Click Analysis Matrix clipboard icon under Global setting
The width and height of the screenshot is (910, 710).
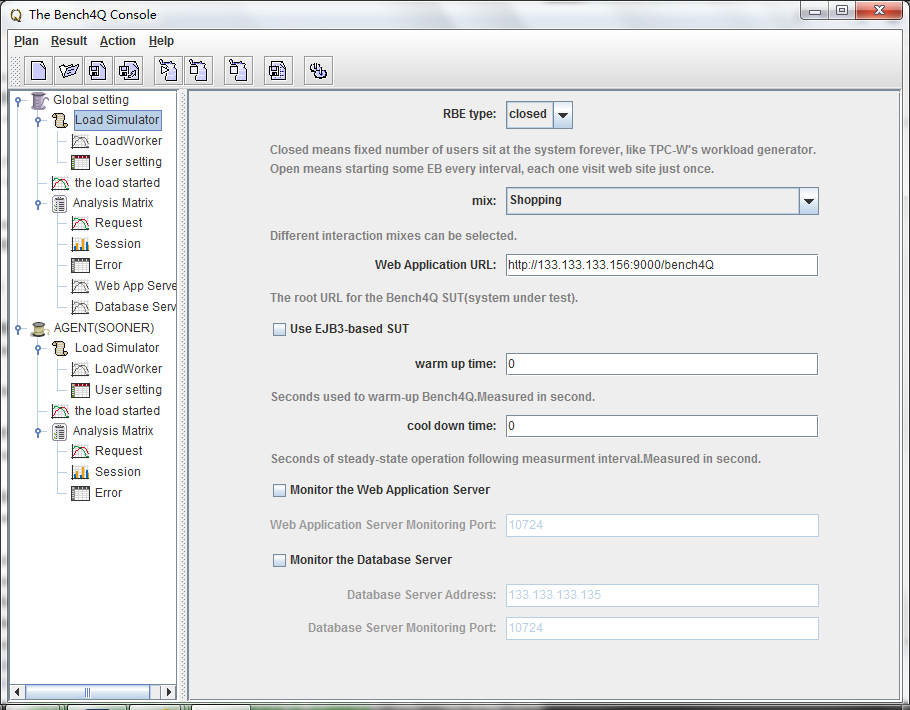coord(59,203)
